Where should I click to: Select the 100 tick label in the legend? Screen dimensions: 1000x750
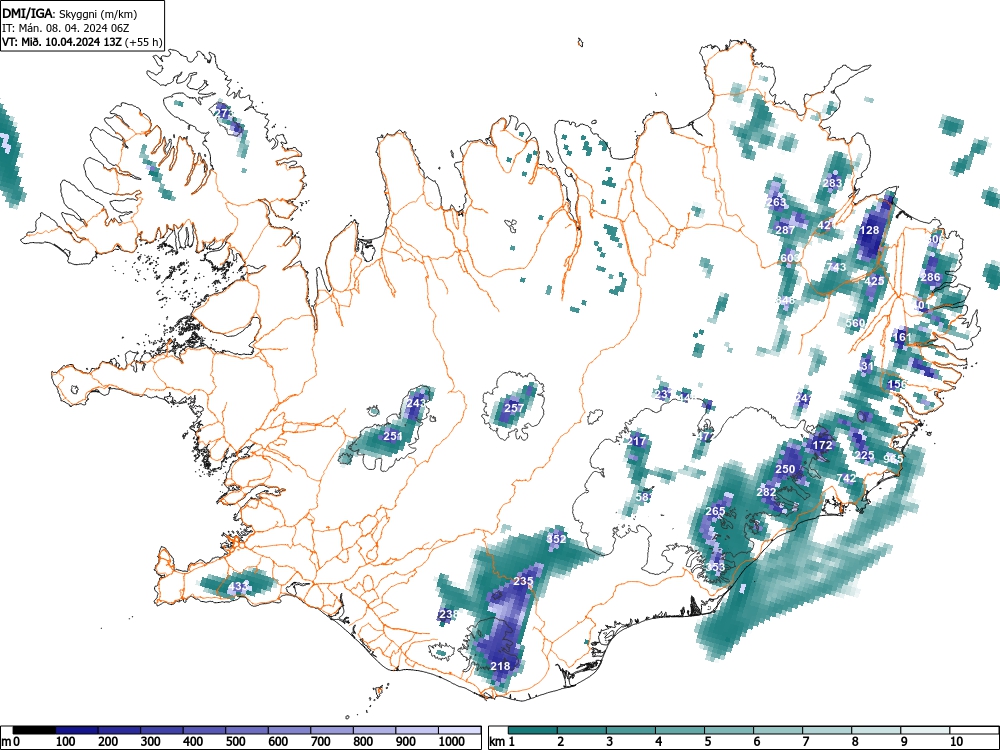coord(66,742)
